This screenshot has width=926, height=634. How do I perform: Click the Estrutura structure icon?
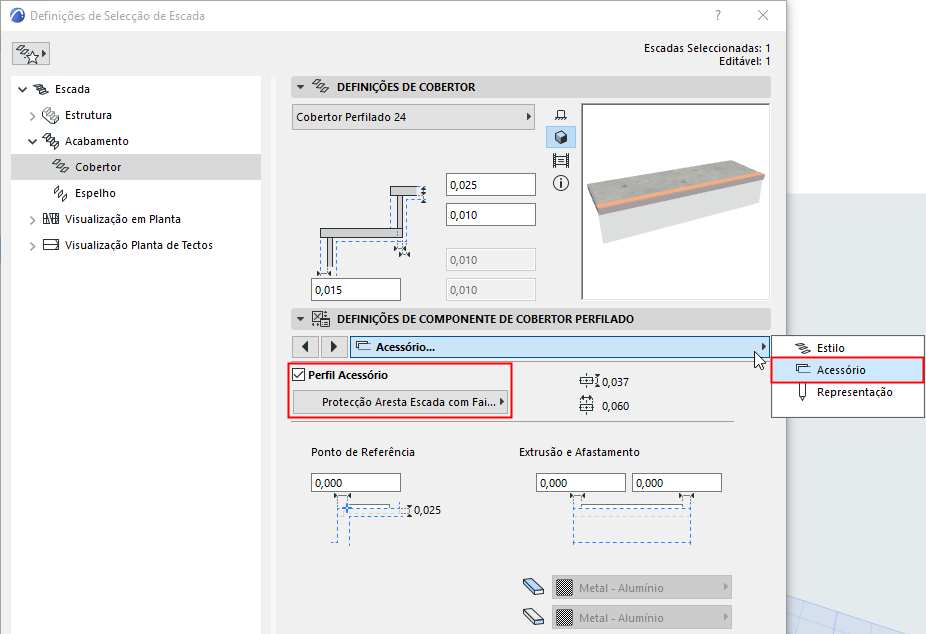coord(51,115)
